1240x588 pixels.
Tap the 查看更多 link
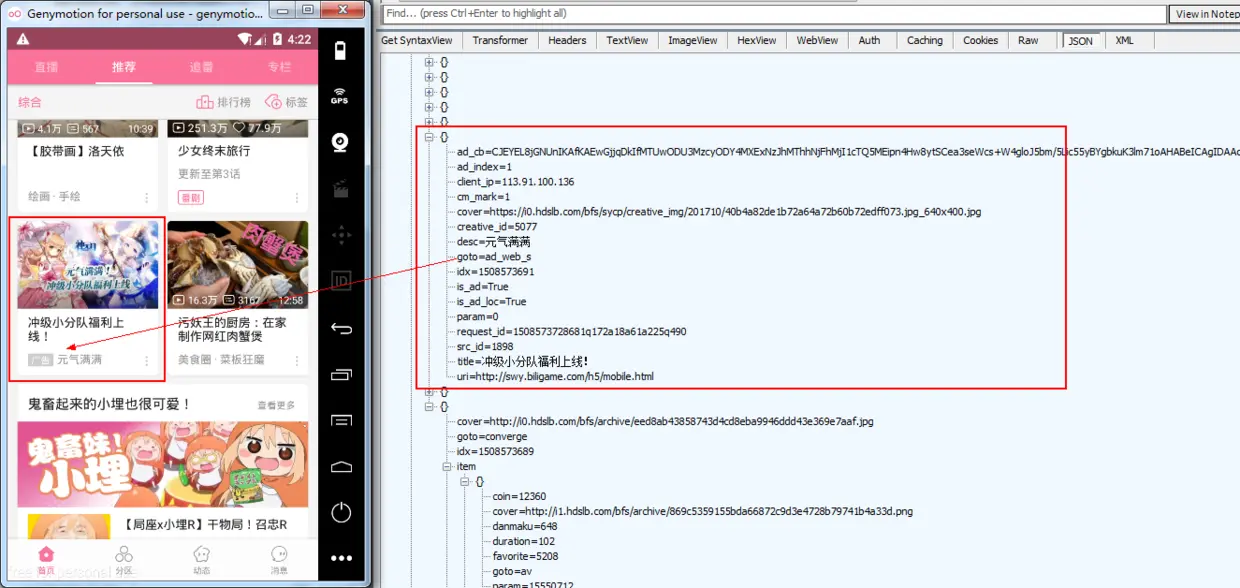pyautogui.click(x=277, y=405)
